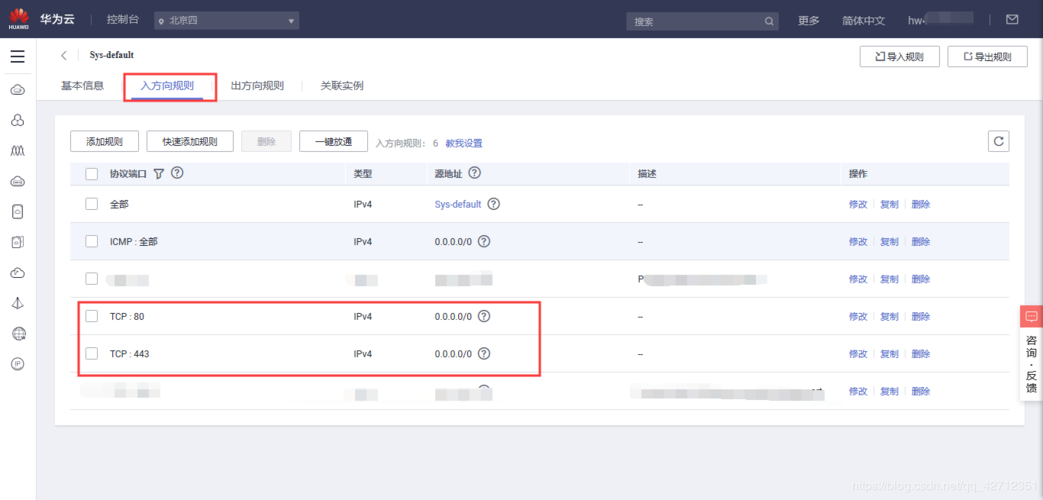Viewport: 1043px width, 500px height.
Task: Tick the checkbox for the 全部 rule
Action: pos(92,204)
